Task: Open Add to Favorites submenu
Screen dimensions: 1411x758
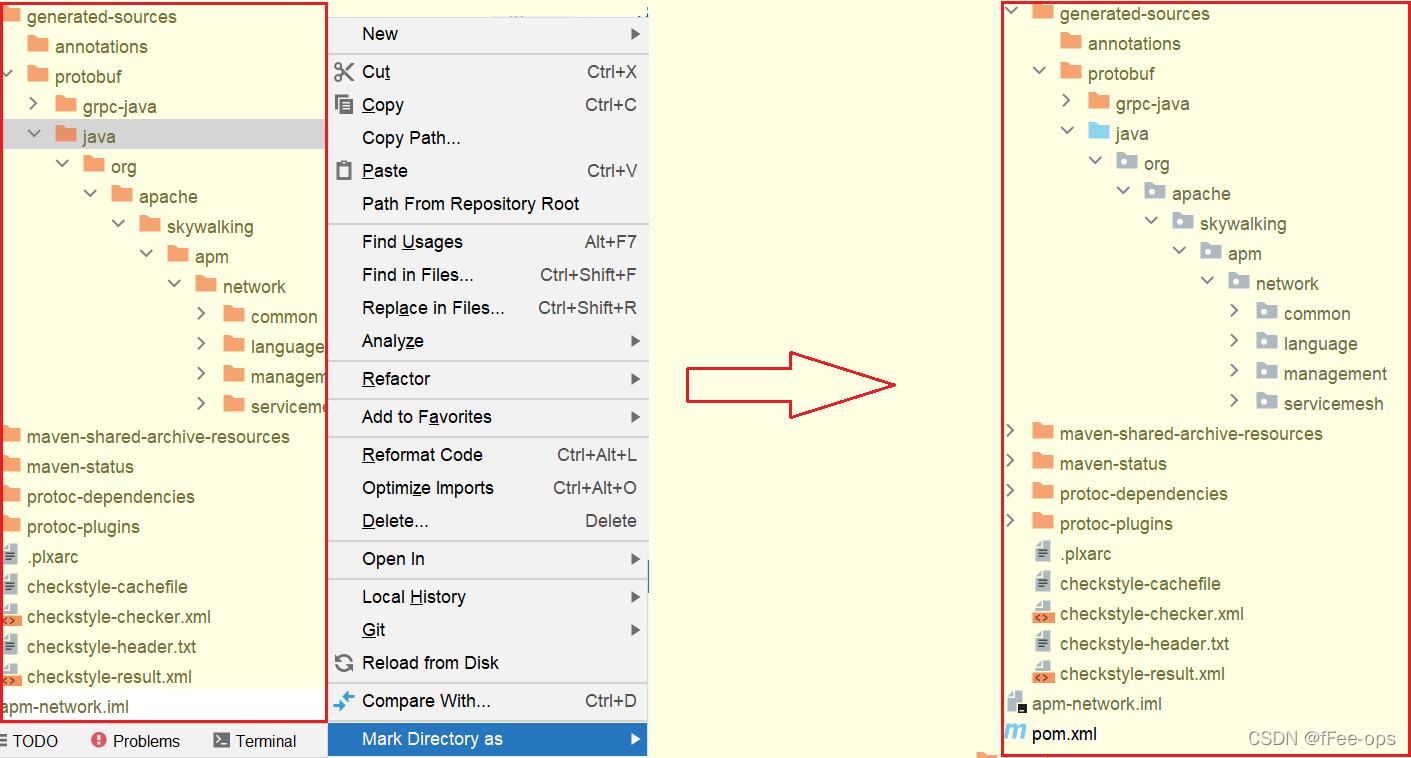Action: pyautogui.click(x=488, y=417)
